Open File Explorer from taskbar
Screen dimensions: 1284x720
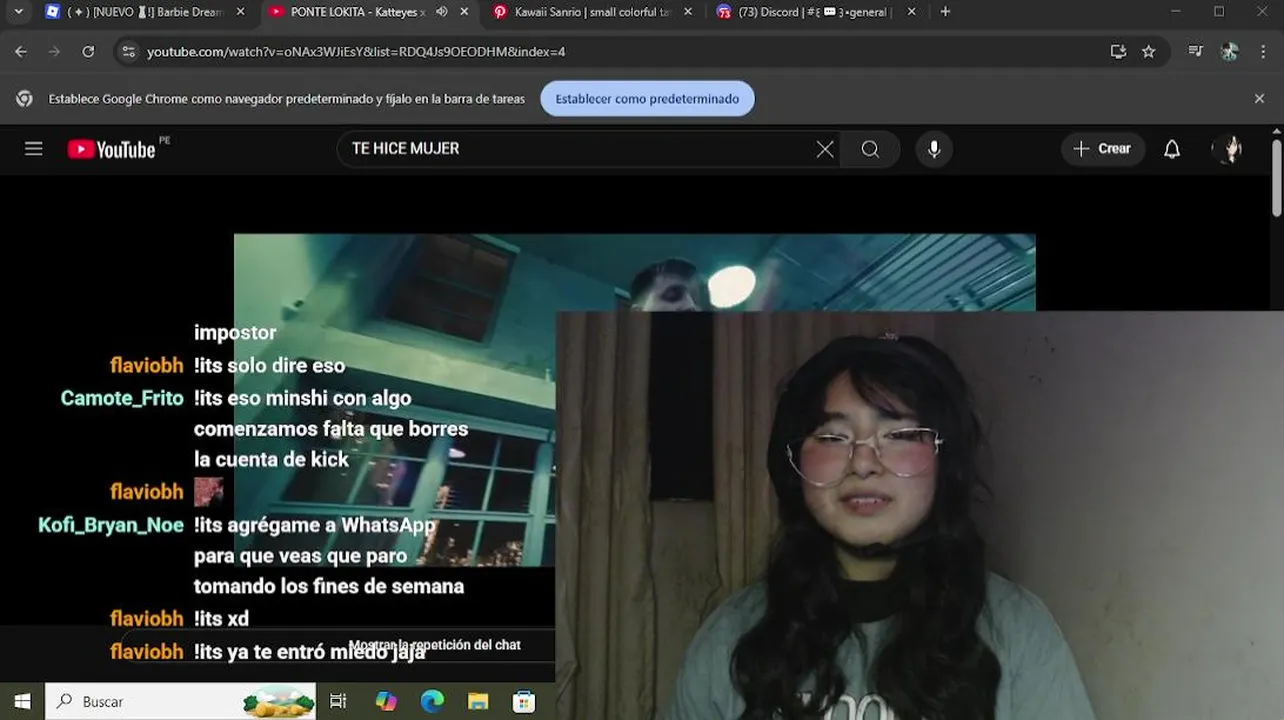[x=478, y=702]
